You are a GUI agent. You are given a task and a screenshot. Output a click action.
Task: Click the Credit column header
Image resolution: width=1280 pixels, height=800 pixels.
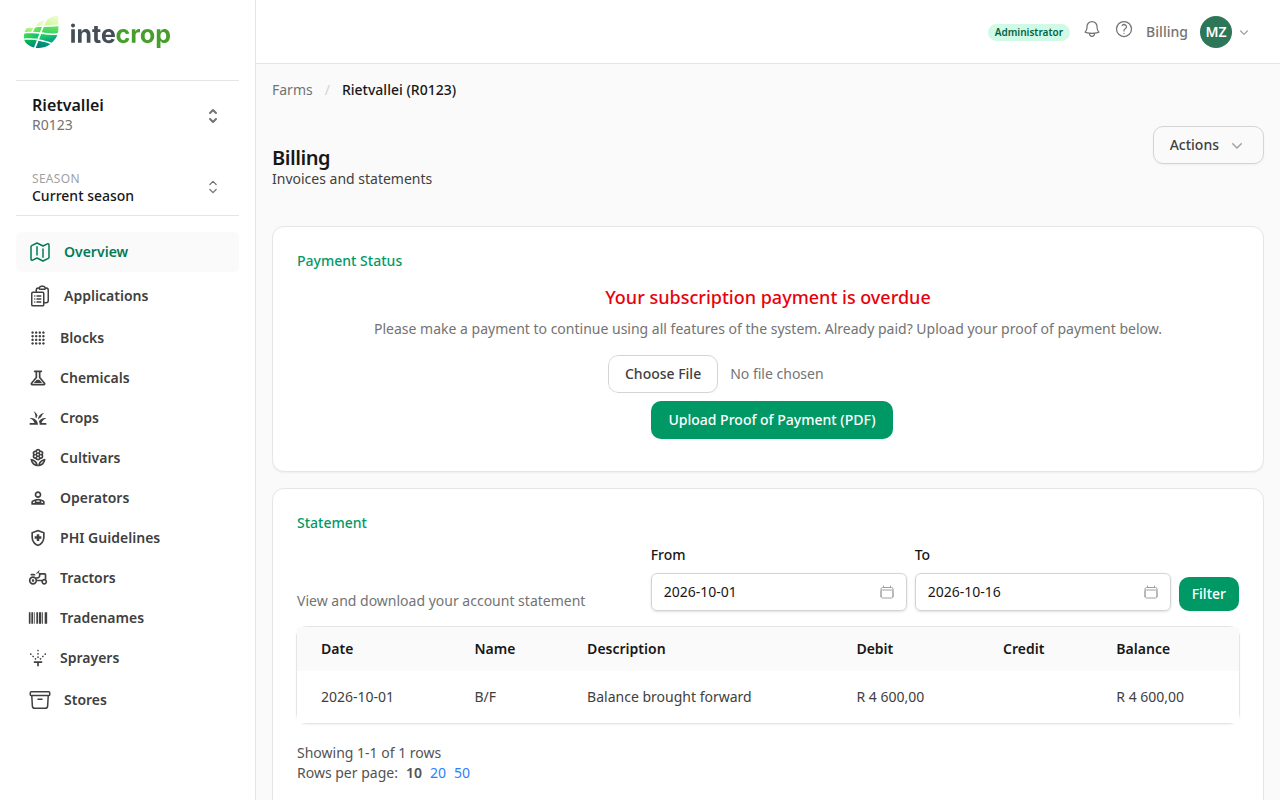tap(1023, 649)
